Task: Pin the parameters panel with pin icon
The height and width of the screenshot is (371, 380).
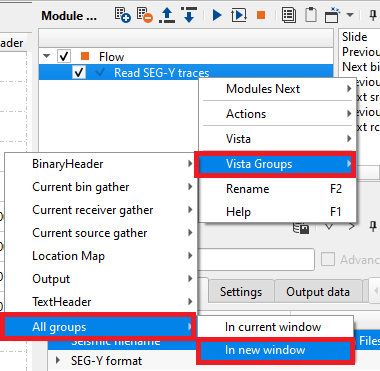Action: click(x=373, y=227)
